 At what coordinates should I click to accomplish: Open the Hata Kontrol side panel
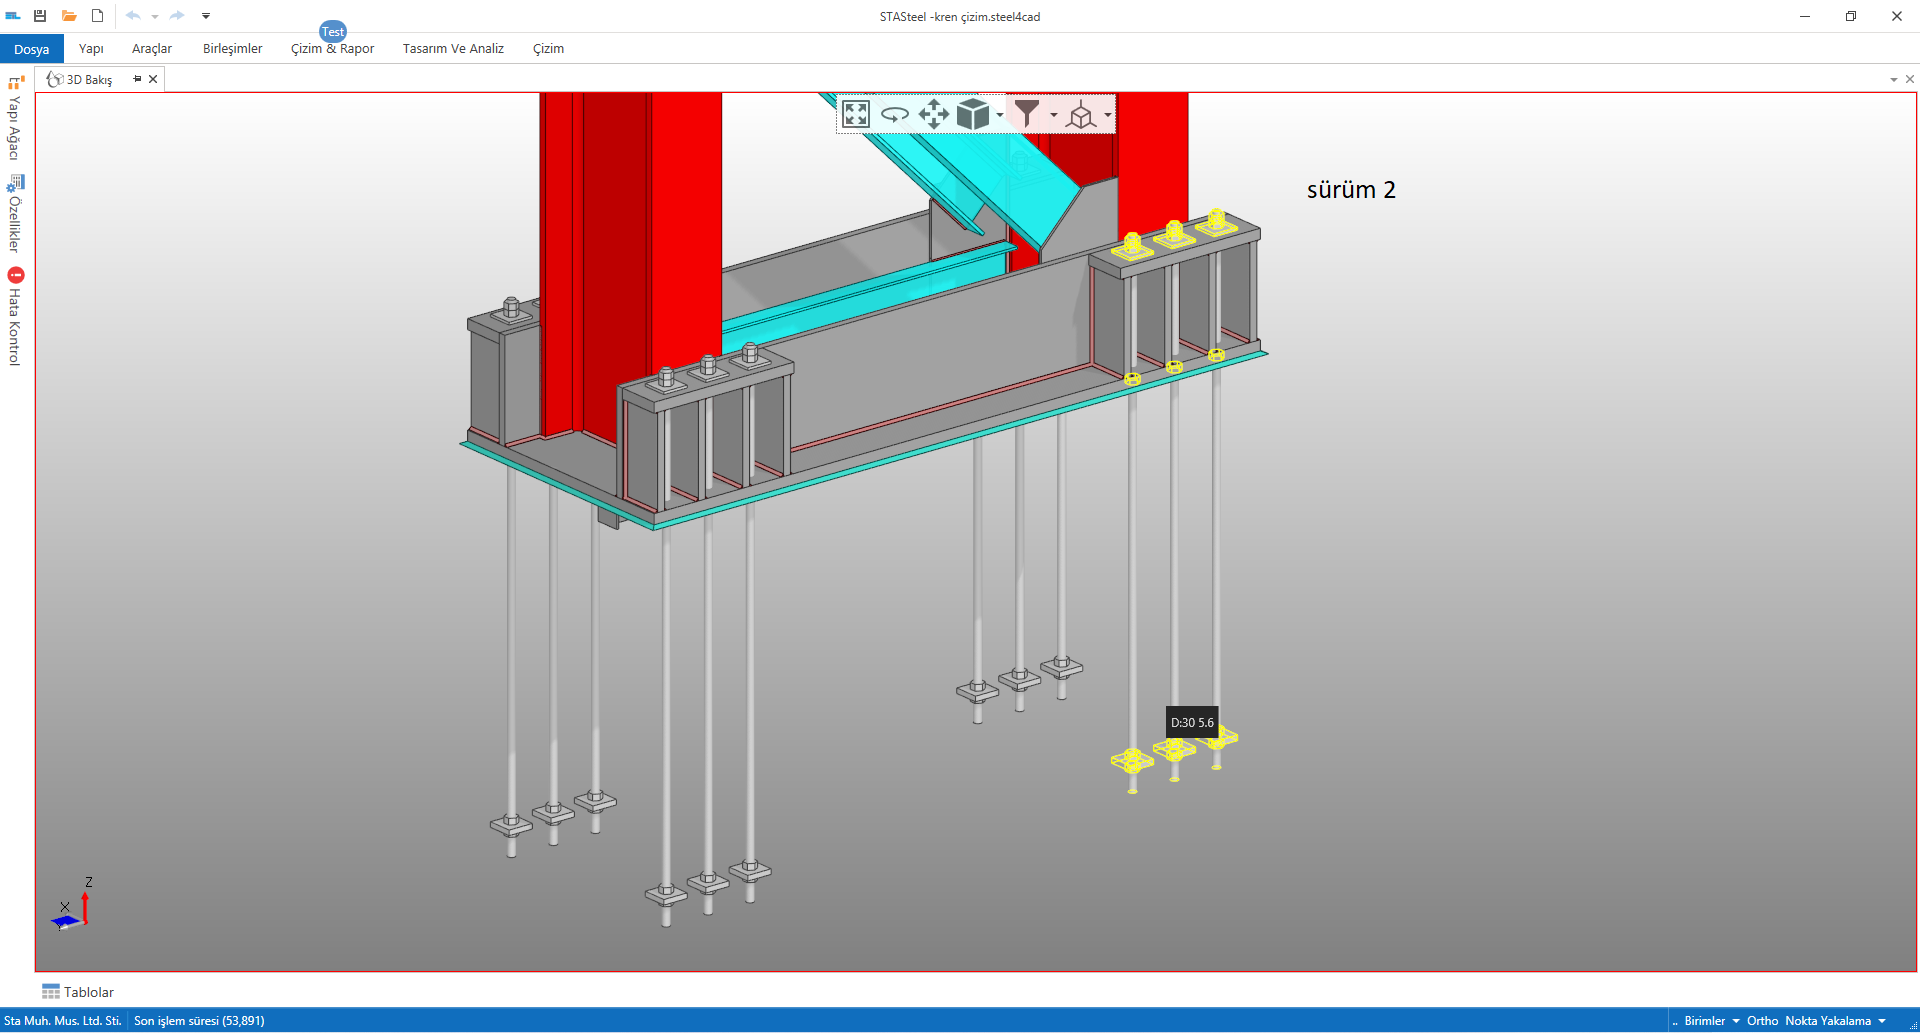click(x=15, y=317)
